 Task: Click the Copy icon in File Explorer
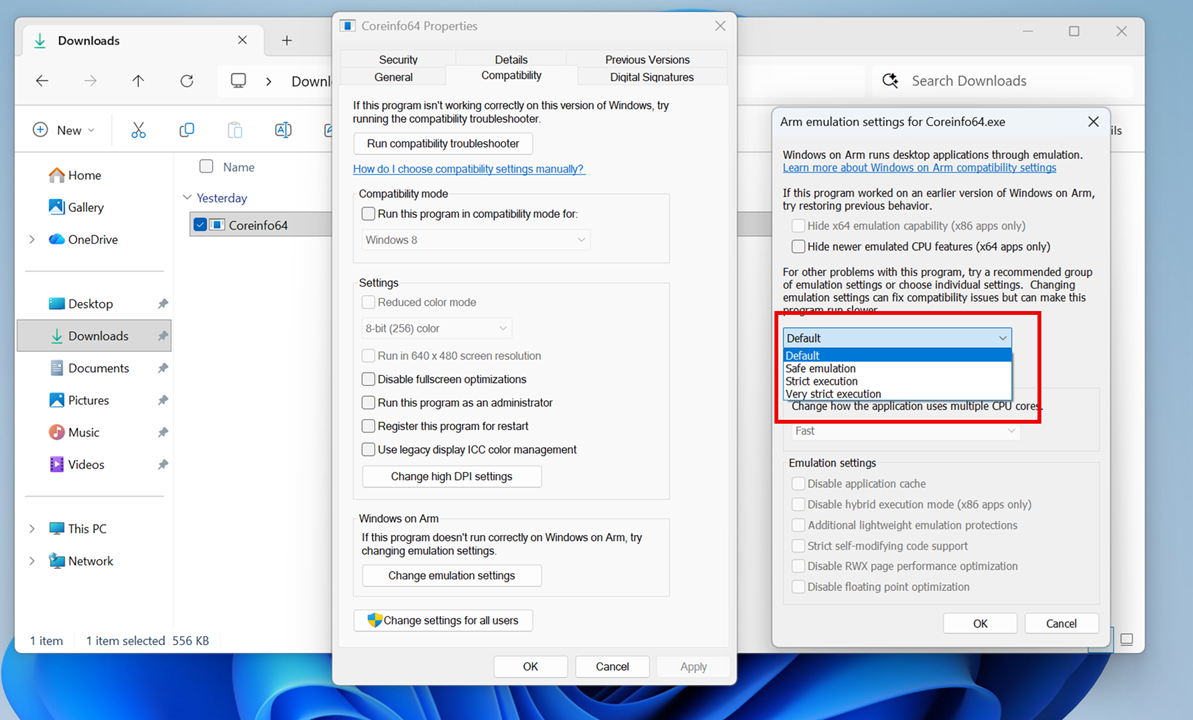186,130
